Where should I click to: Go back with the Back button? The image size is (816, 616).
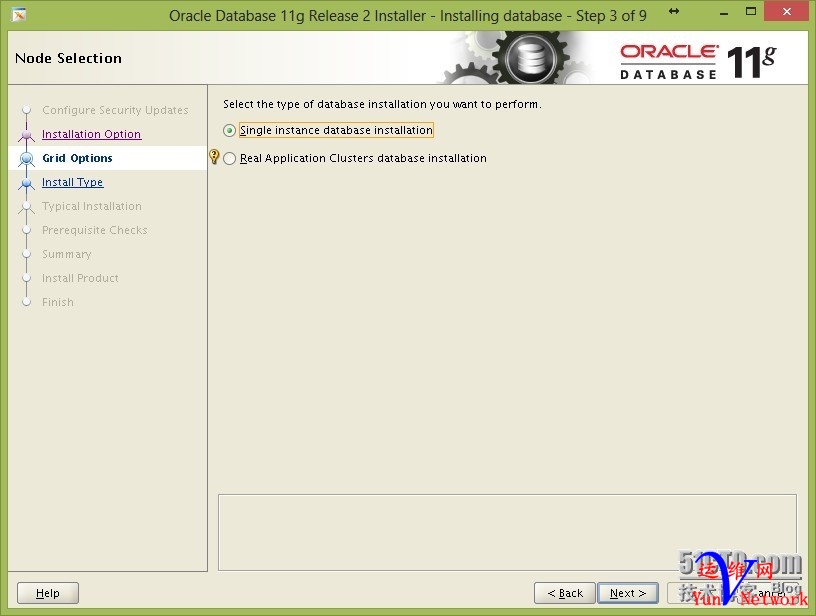(x=565, y=593)
